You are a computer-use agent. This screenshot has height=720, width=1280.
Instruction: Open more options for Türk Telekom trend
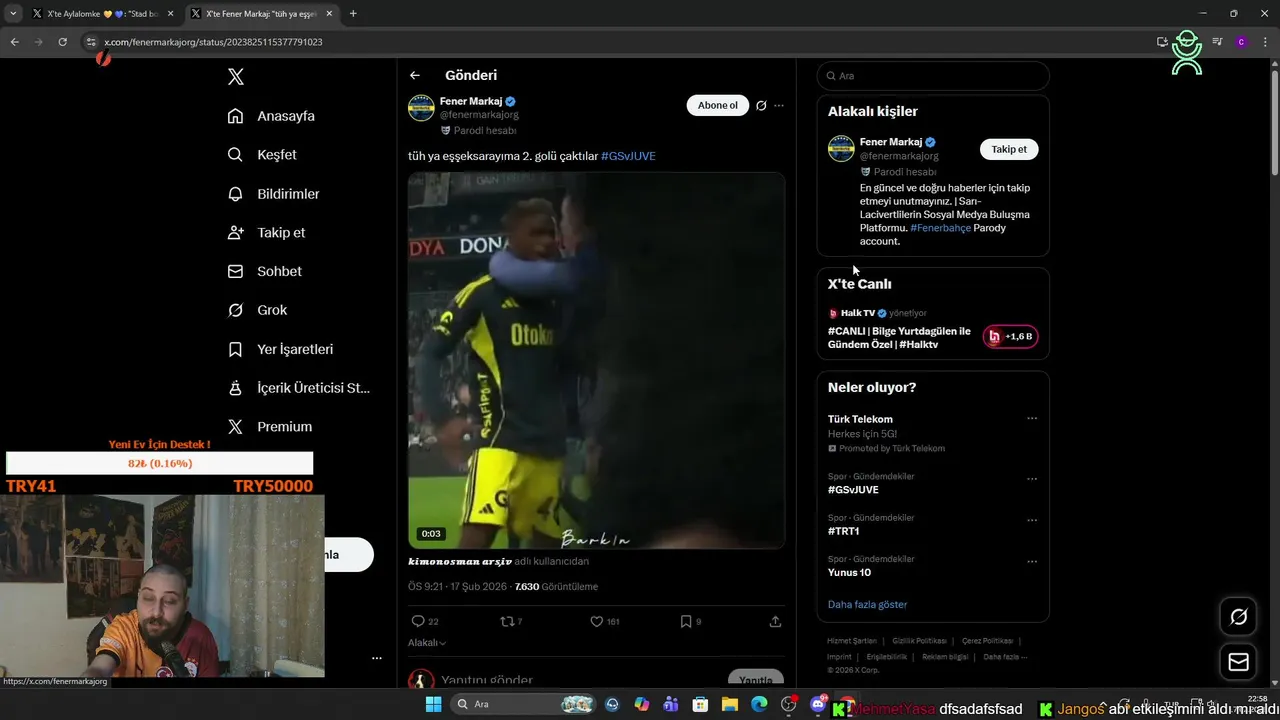coord(1032,419)
